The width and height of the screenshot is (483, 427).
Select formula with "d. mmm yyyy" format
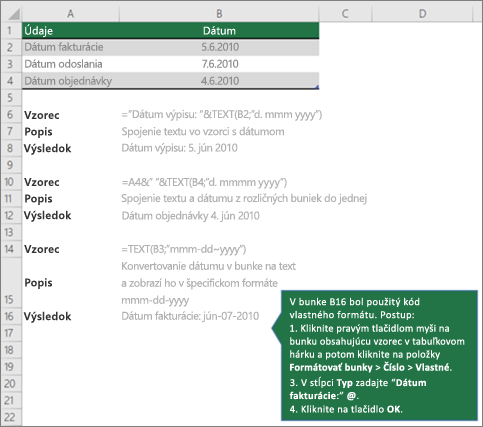(222, 115)
